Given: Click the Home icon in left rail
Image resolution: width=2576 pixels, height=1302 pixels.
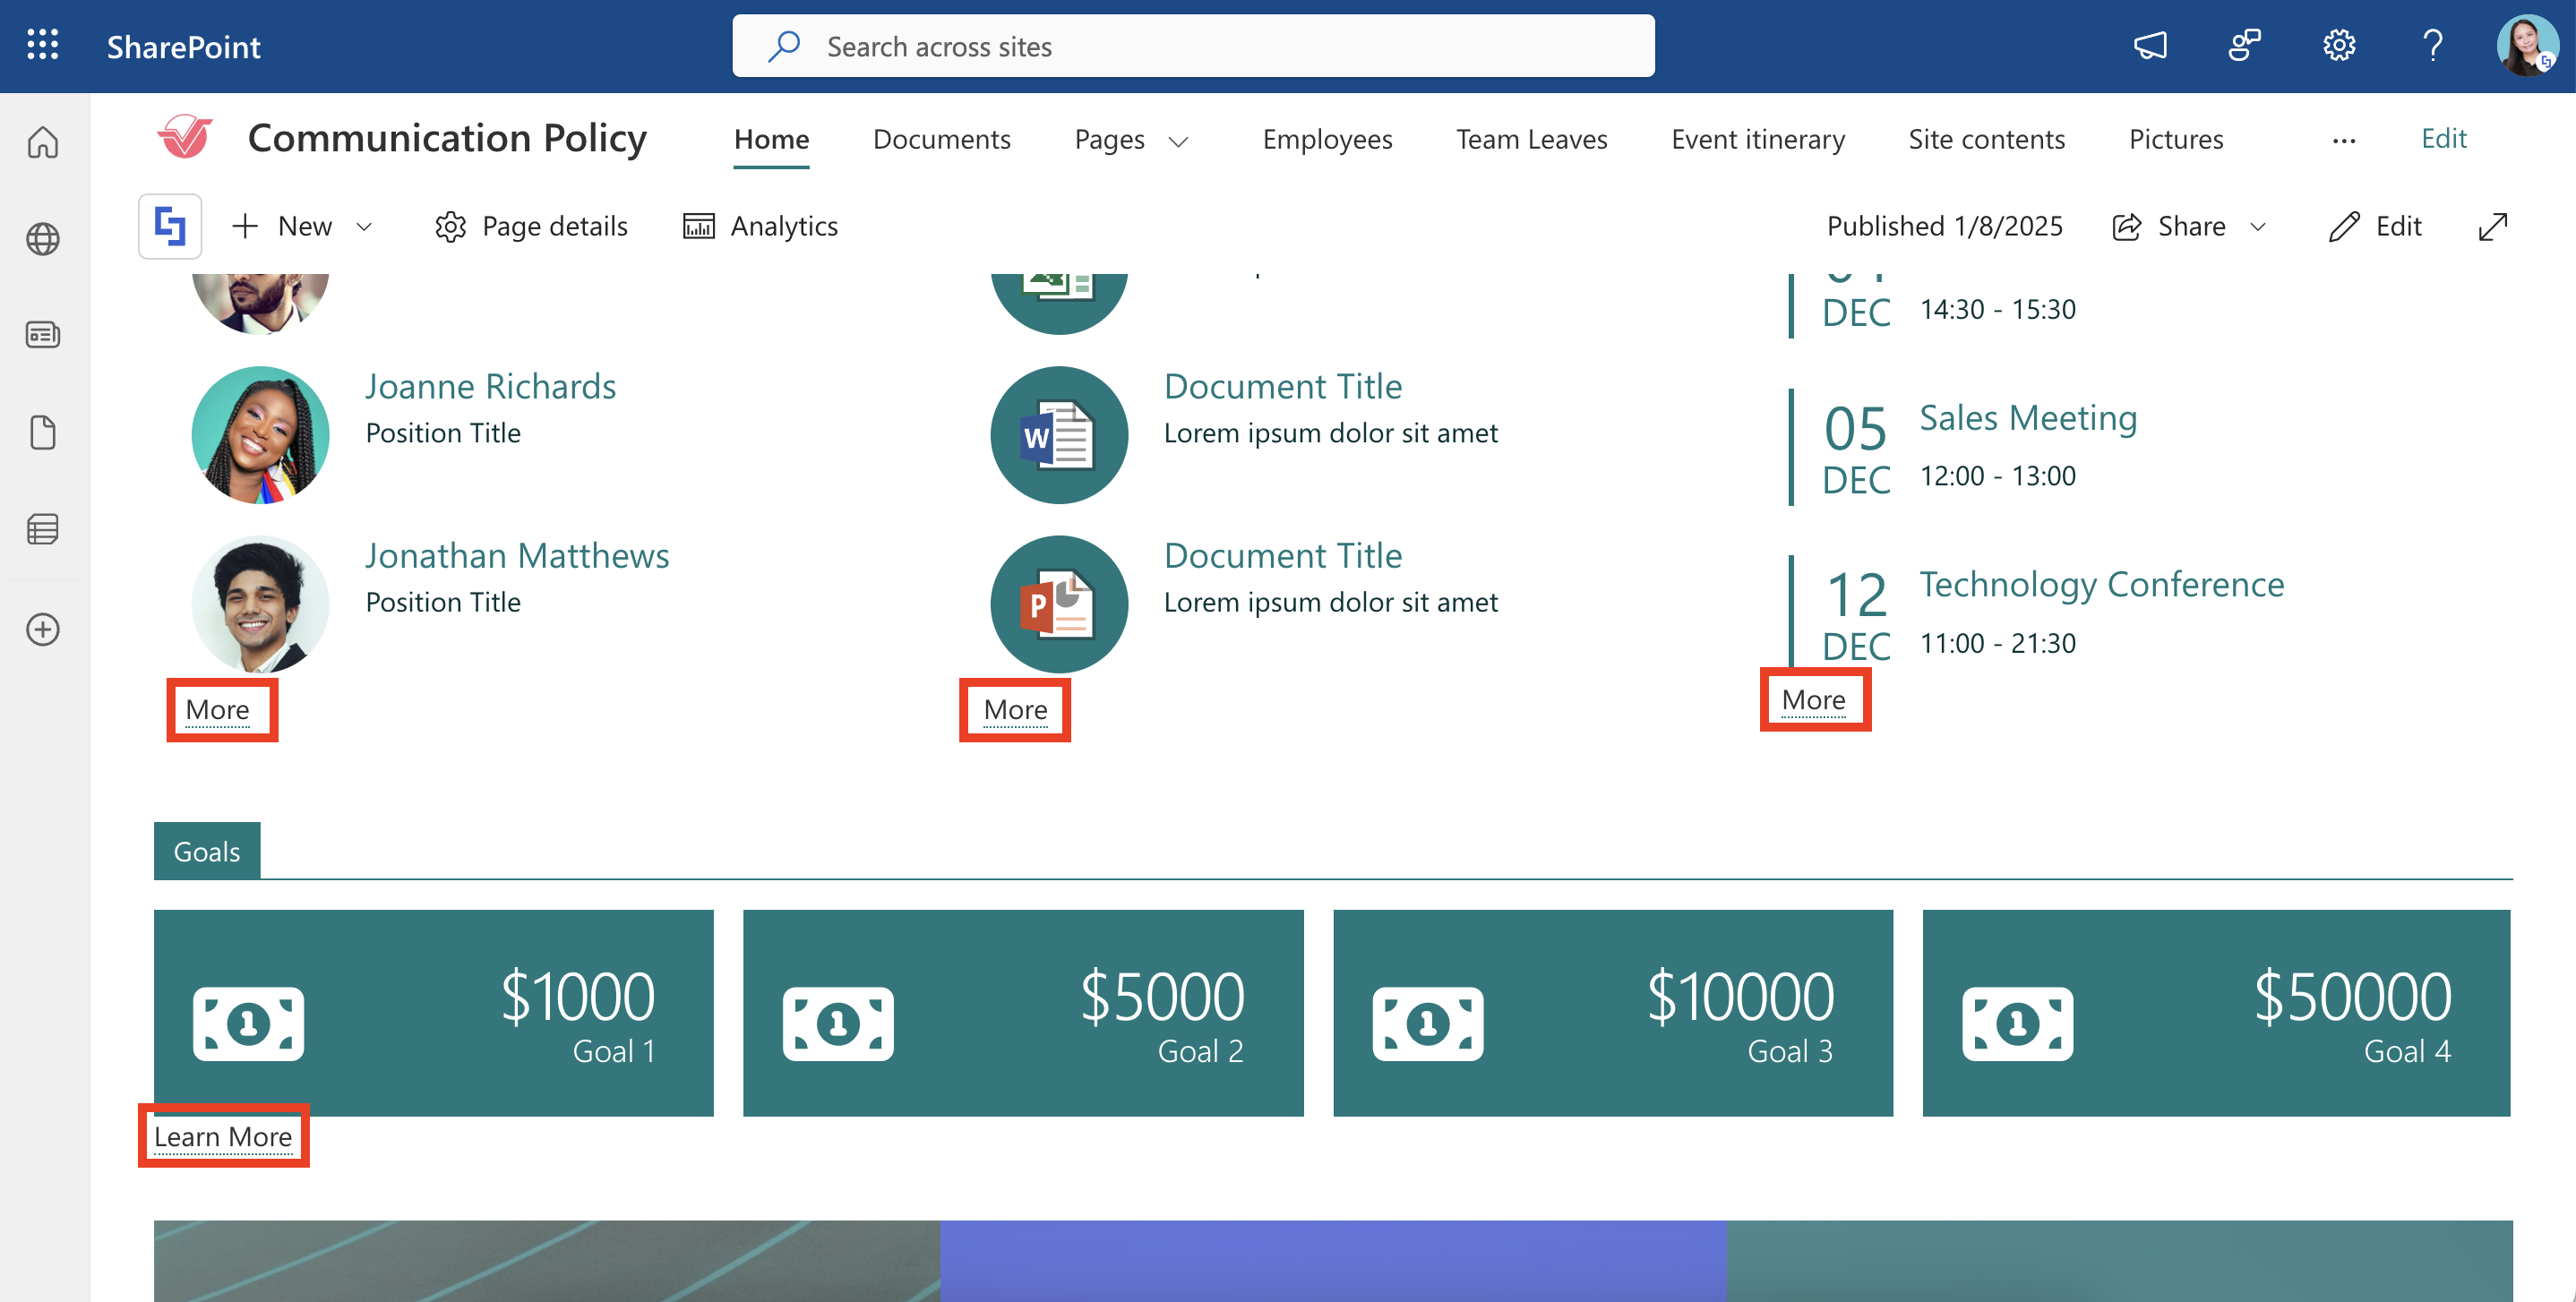Looking at the screenshot, I should (42, 142).
